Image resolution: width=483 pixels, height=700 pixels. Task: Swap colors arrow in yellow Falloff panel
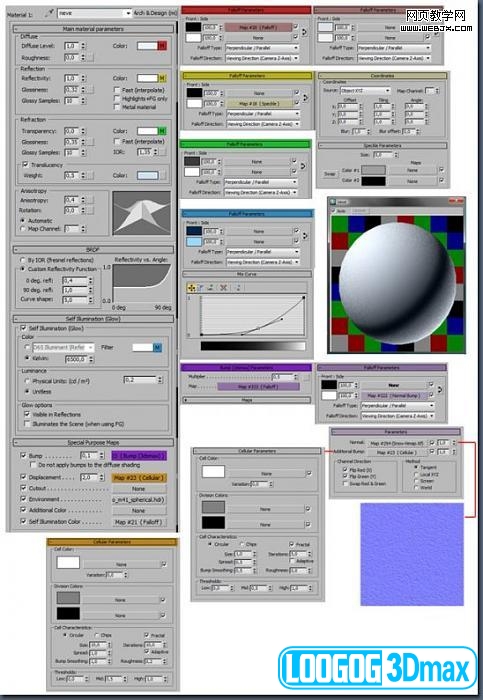coord(305,98)
